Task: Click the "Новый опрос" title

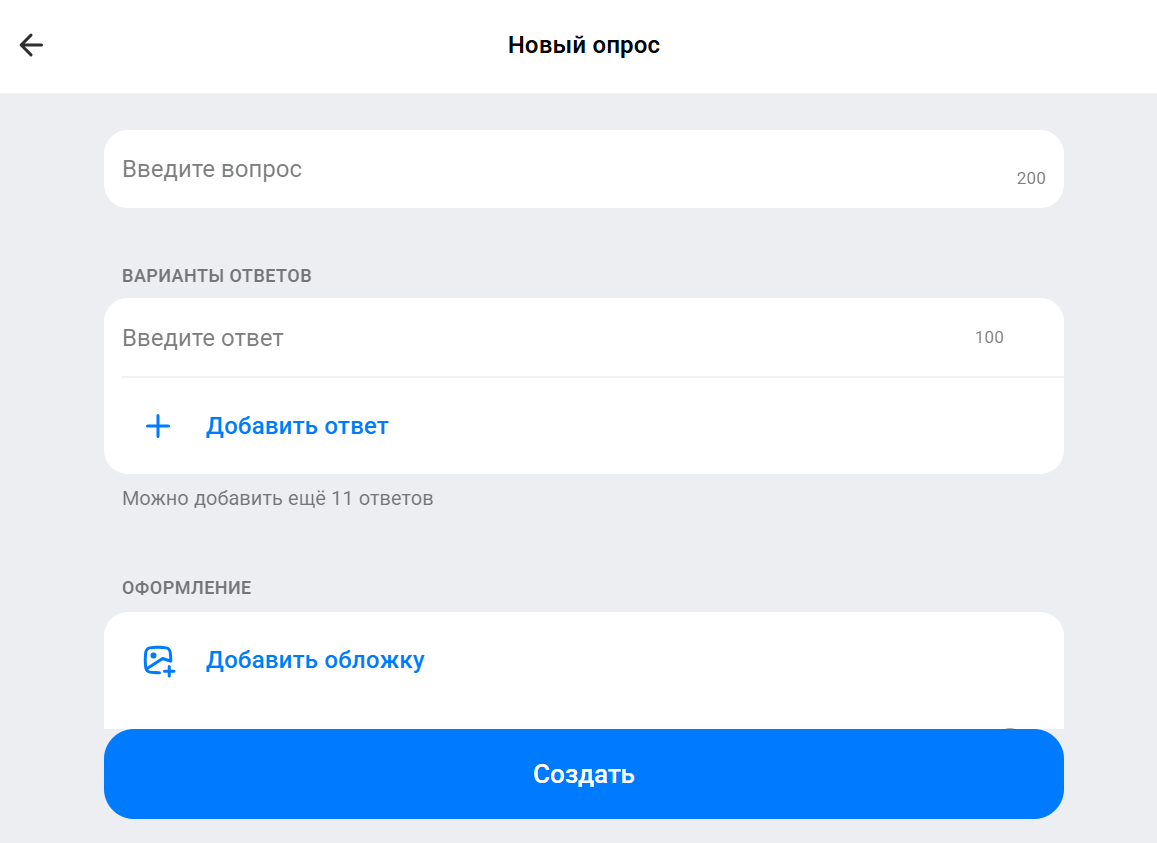Action: click(584, 45)
